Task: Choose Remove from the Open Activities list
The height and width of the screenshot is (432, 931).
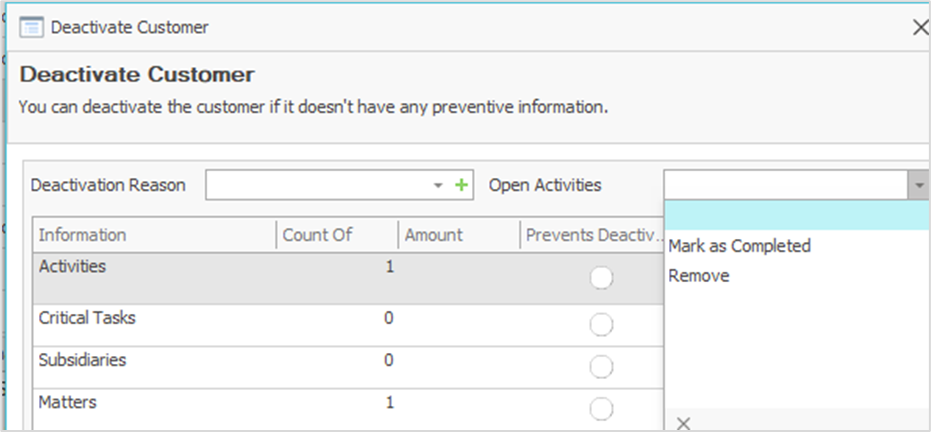Action: click(699, 276)
